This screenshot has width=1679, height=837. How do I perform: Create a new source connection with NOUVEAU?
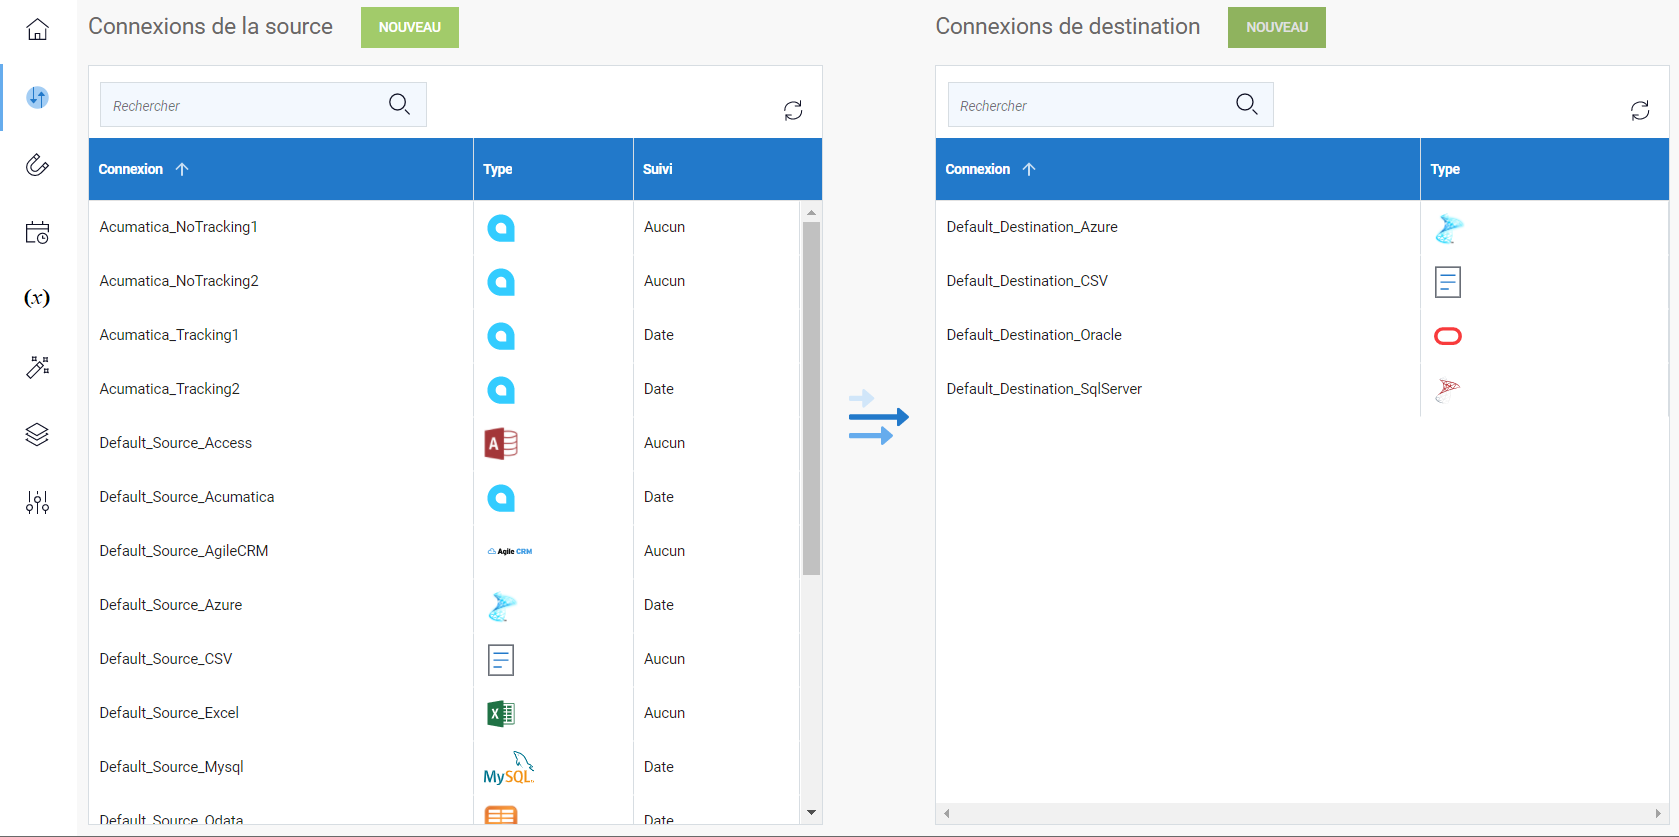coord(409,27)
